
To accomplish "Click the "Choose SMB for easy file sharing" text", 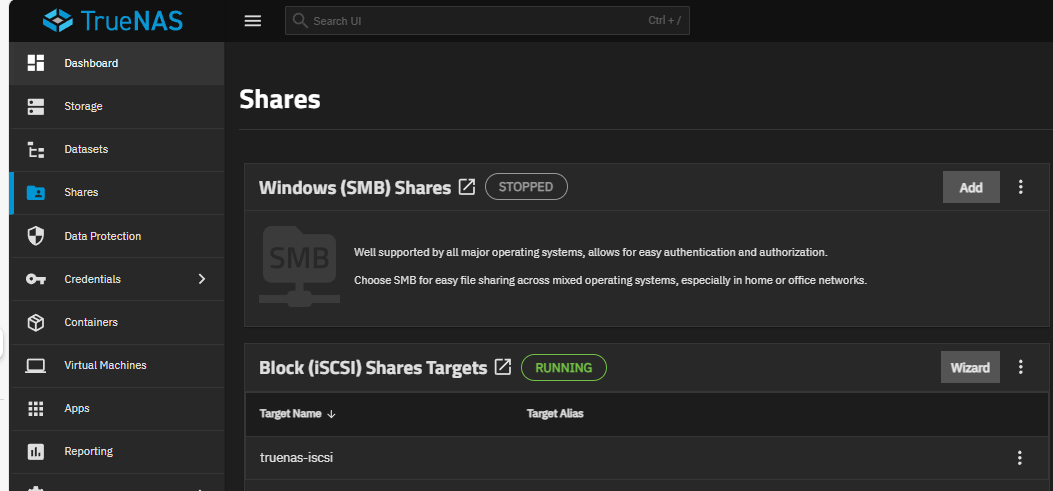I will tap(610, 280).
